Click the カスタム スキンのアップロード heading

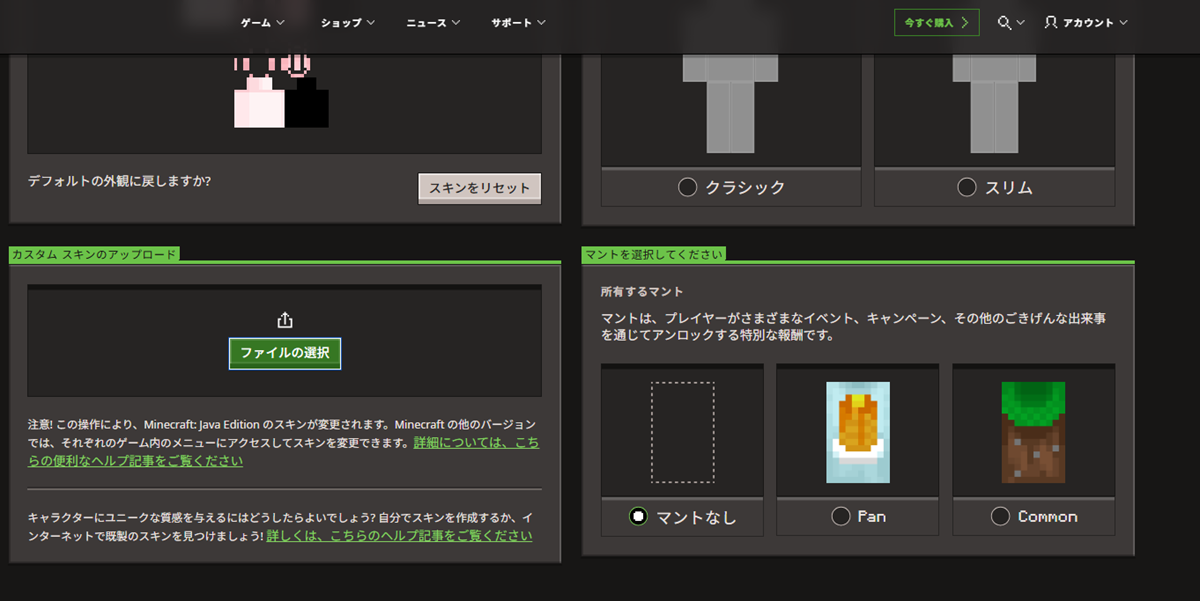[94, 254]
